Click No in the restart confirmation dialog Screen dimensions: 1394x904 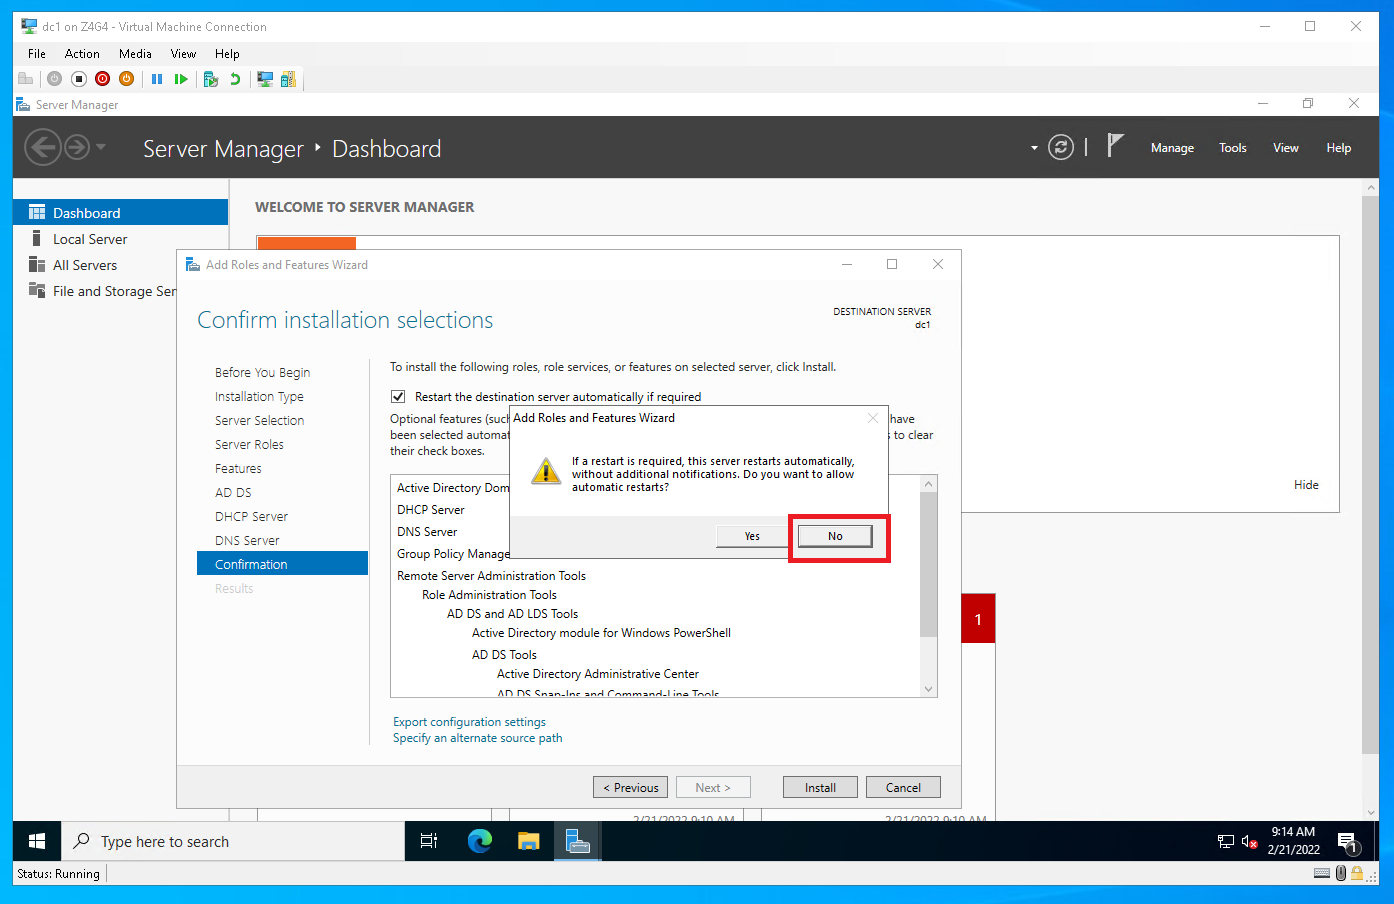[835, 536]
